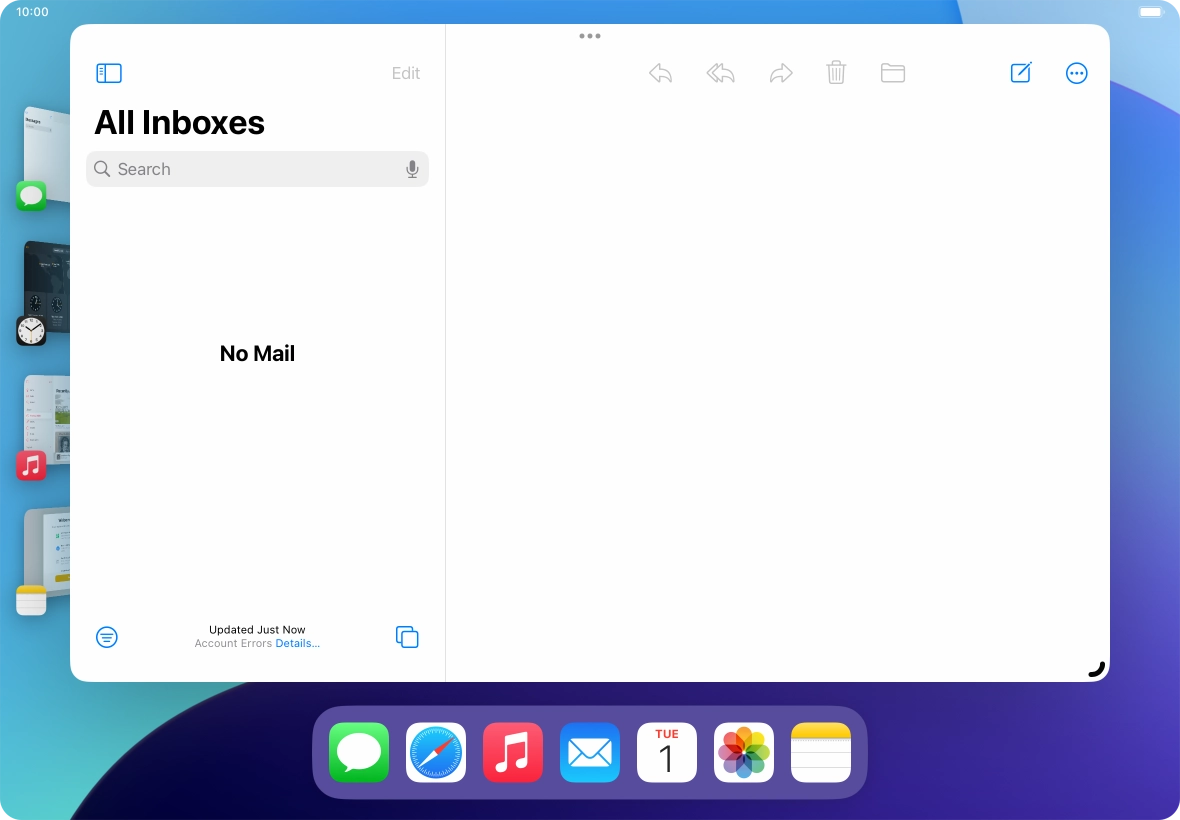Click the Edit button above the inbox
Viewport: 1180px width, 820px height.
coord(405,73)
